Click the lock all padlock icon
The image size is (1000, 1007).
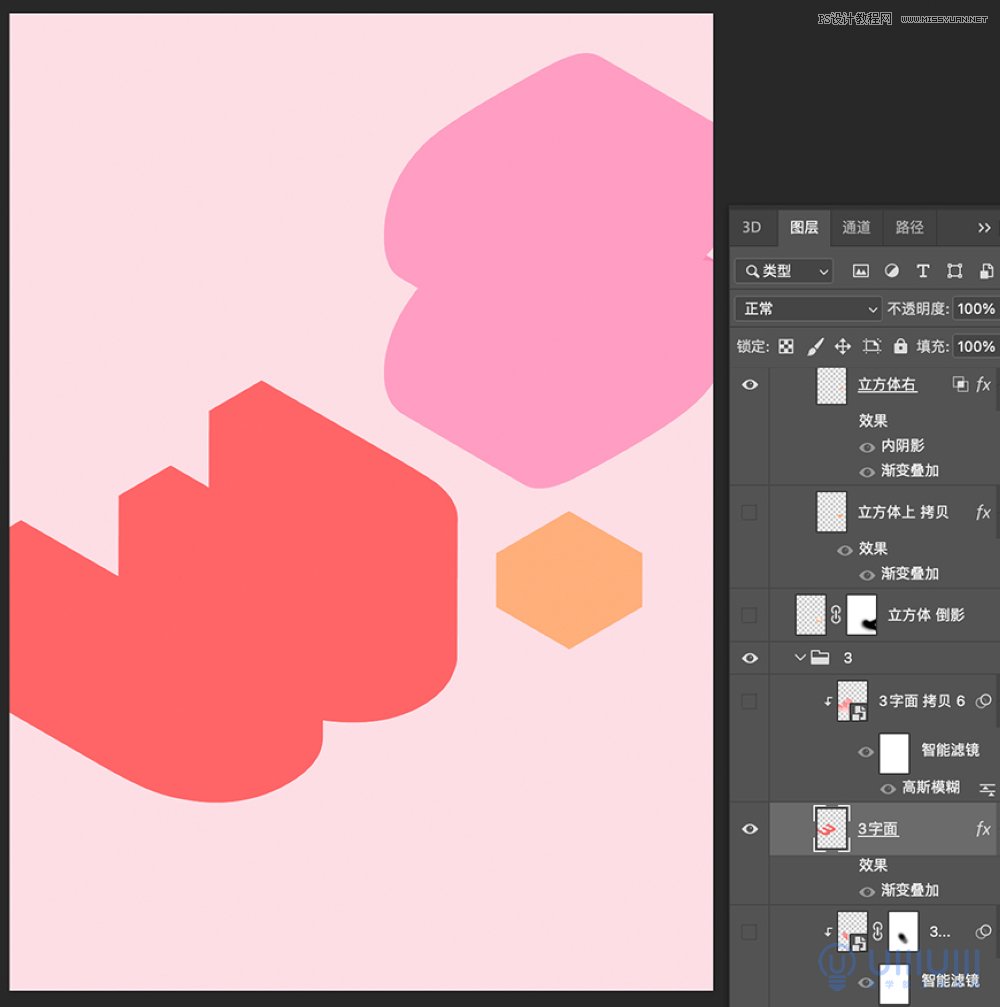(900, 346)
